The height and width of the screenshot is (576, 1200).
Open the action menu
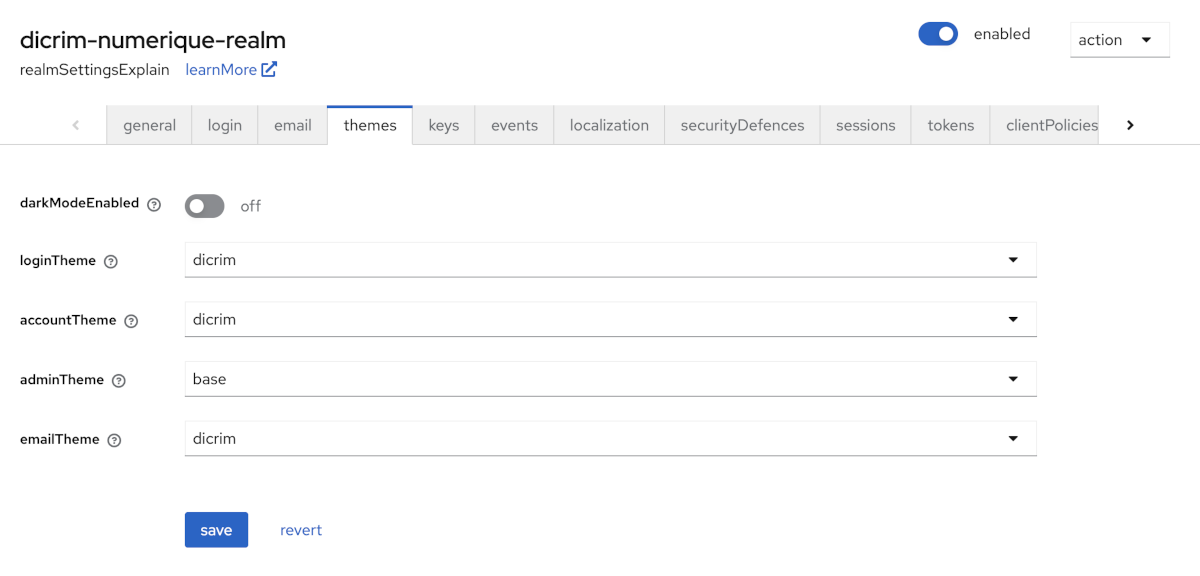(1118, 39)
